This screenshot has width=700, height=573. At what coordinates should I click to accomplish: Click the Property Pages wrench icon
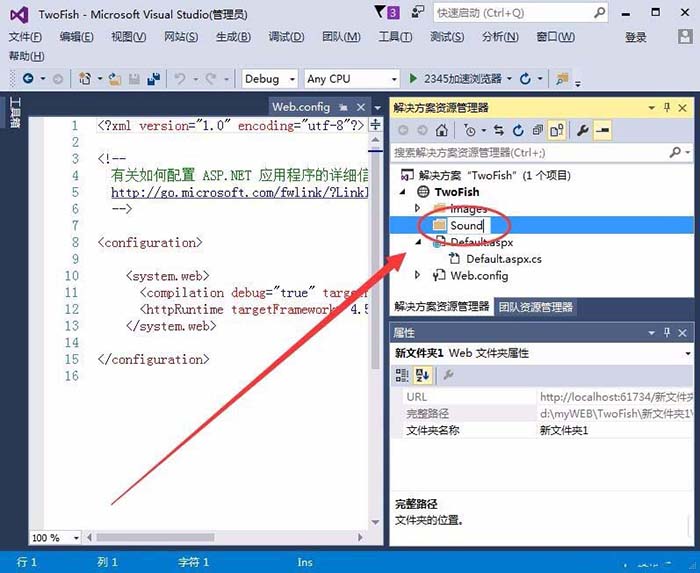coord(449,375)
